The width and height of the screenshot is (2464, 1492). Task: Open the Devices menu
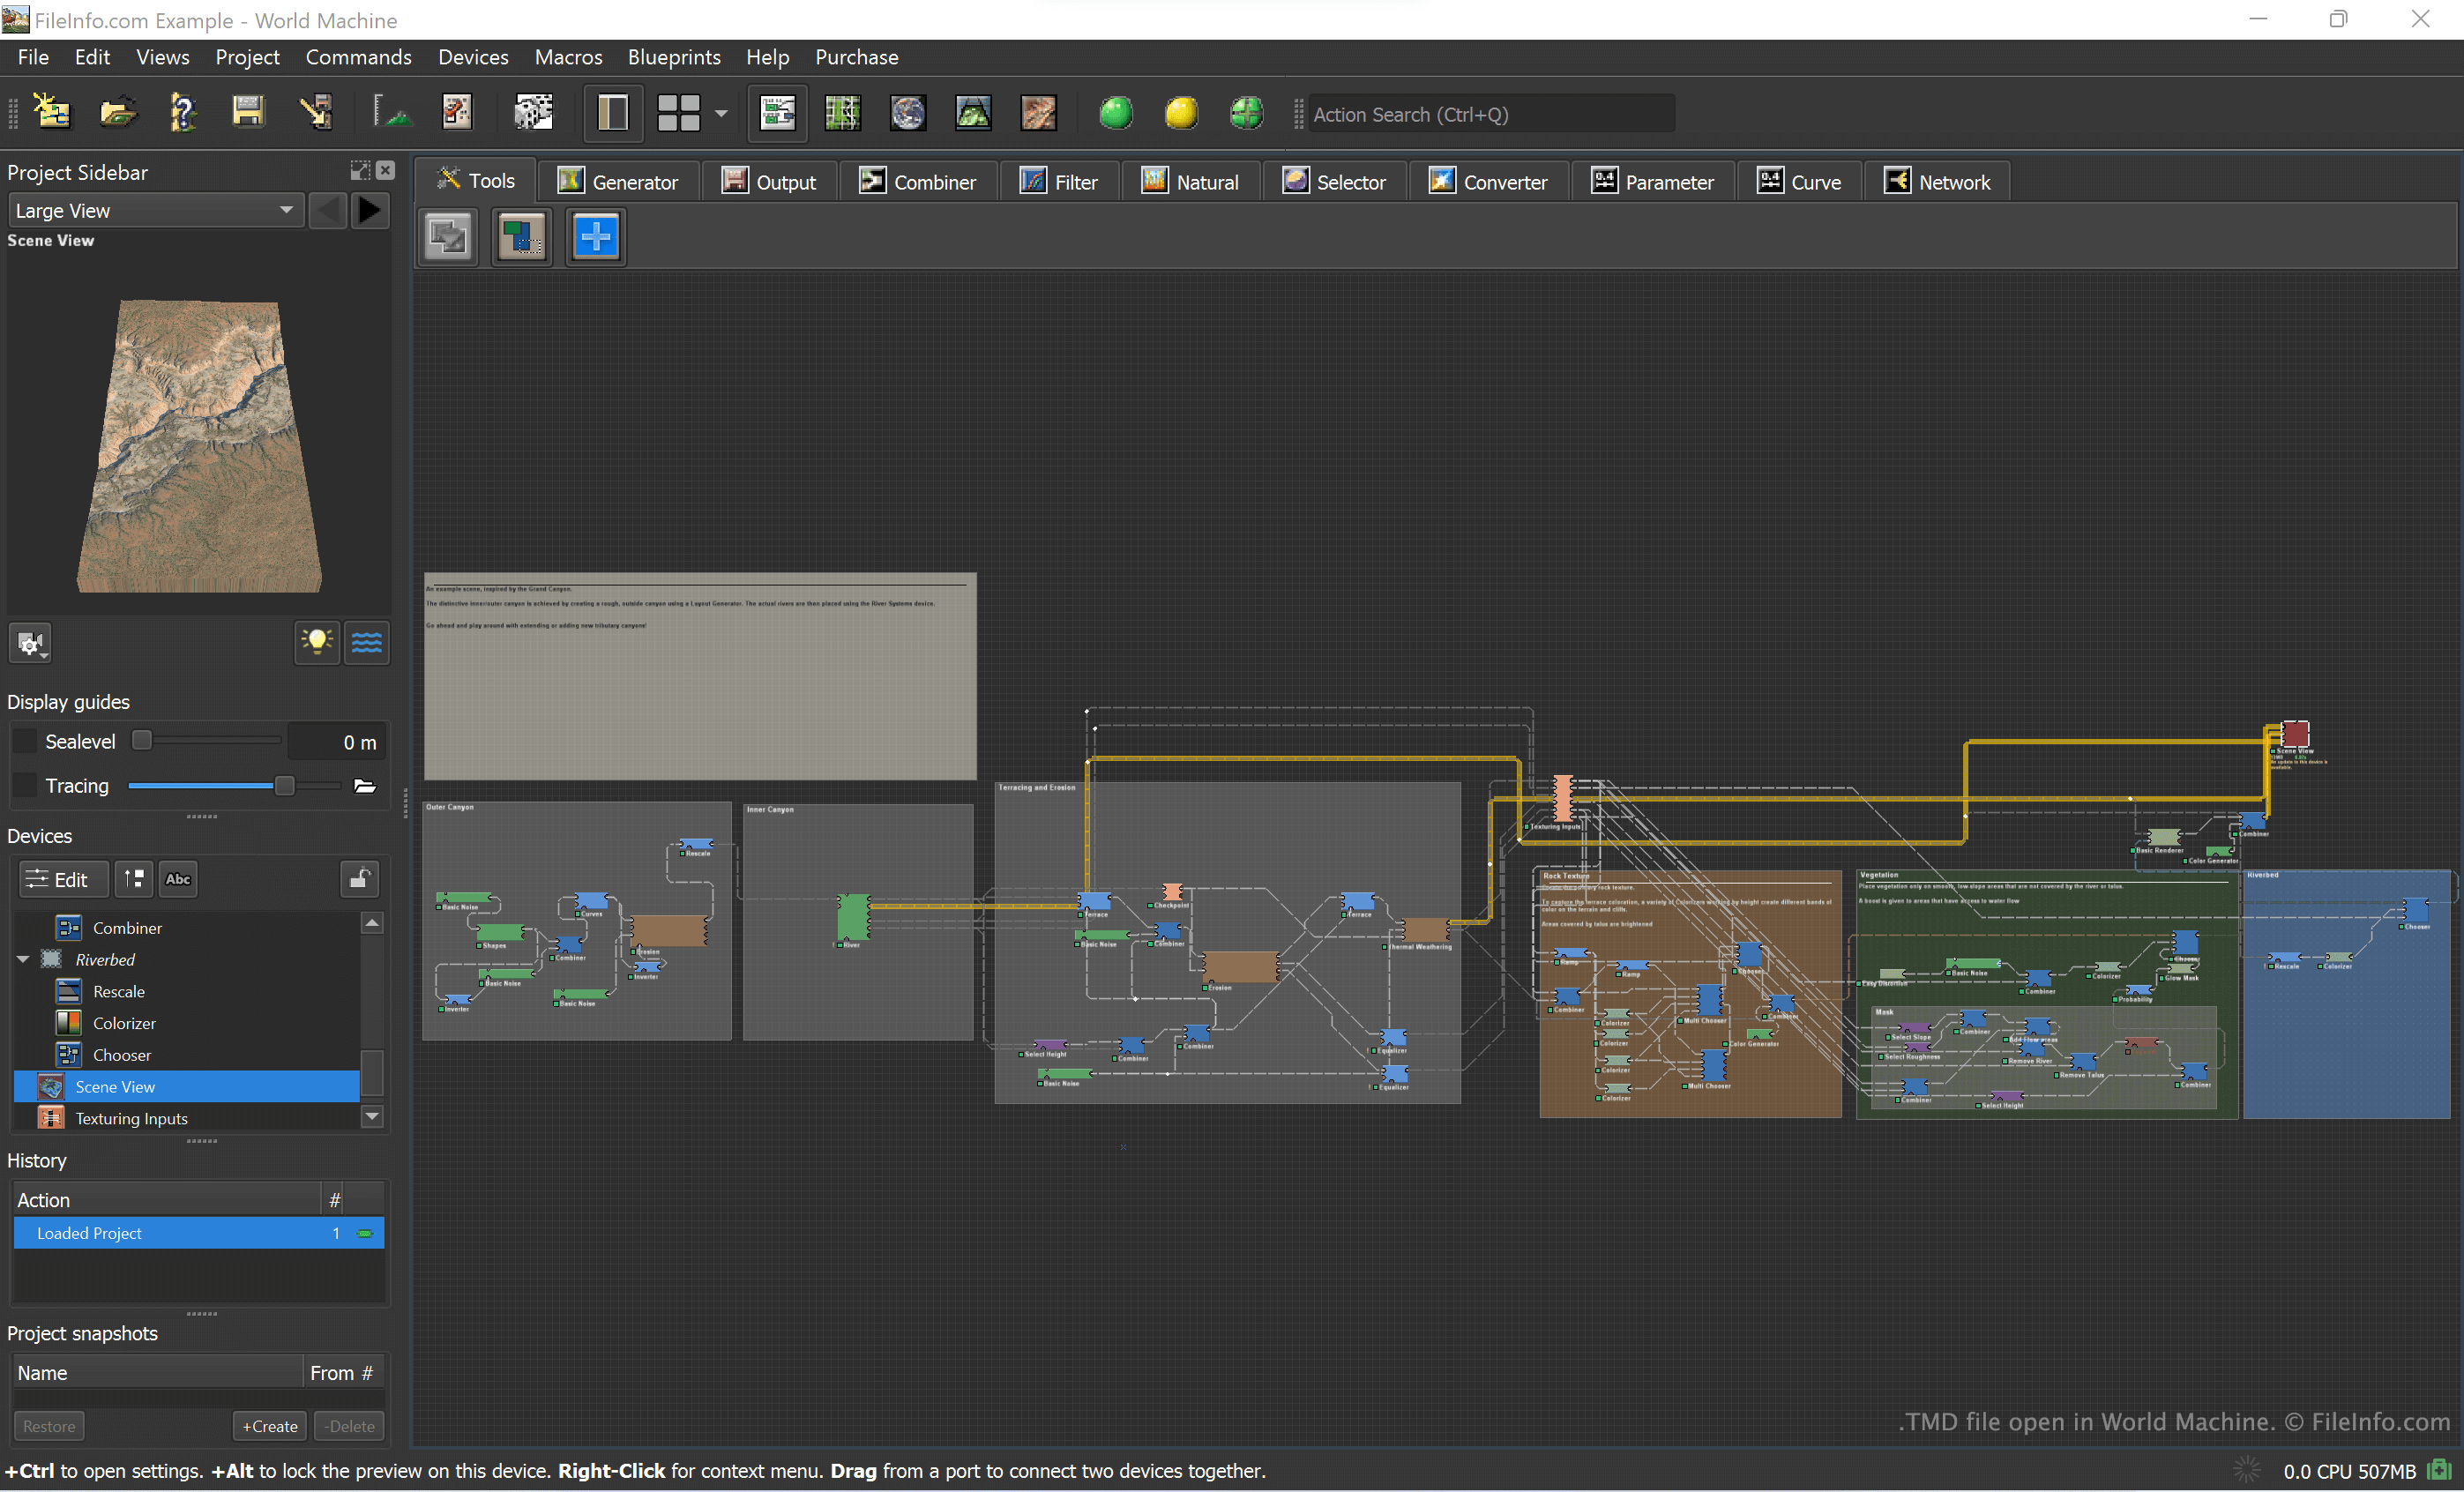click(473, 57)
